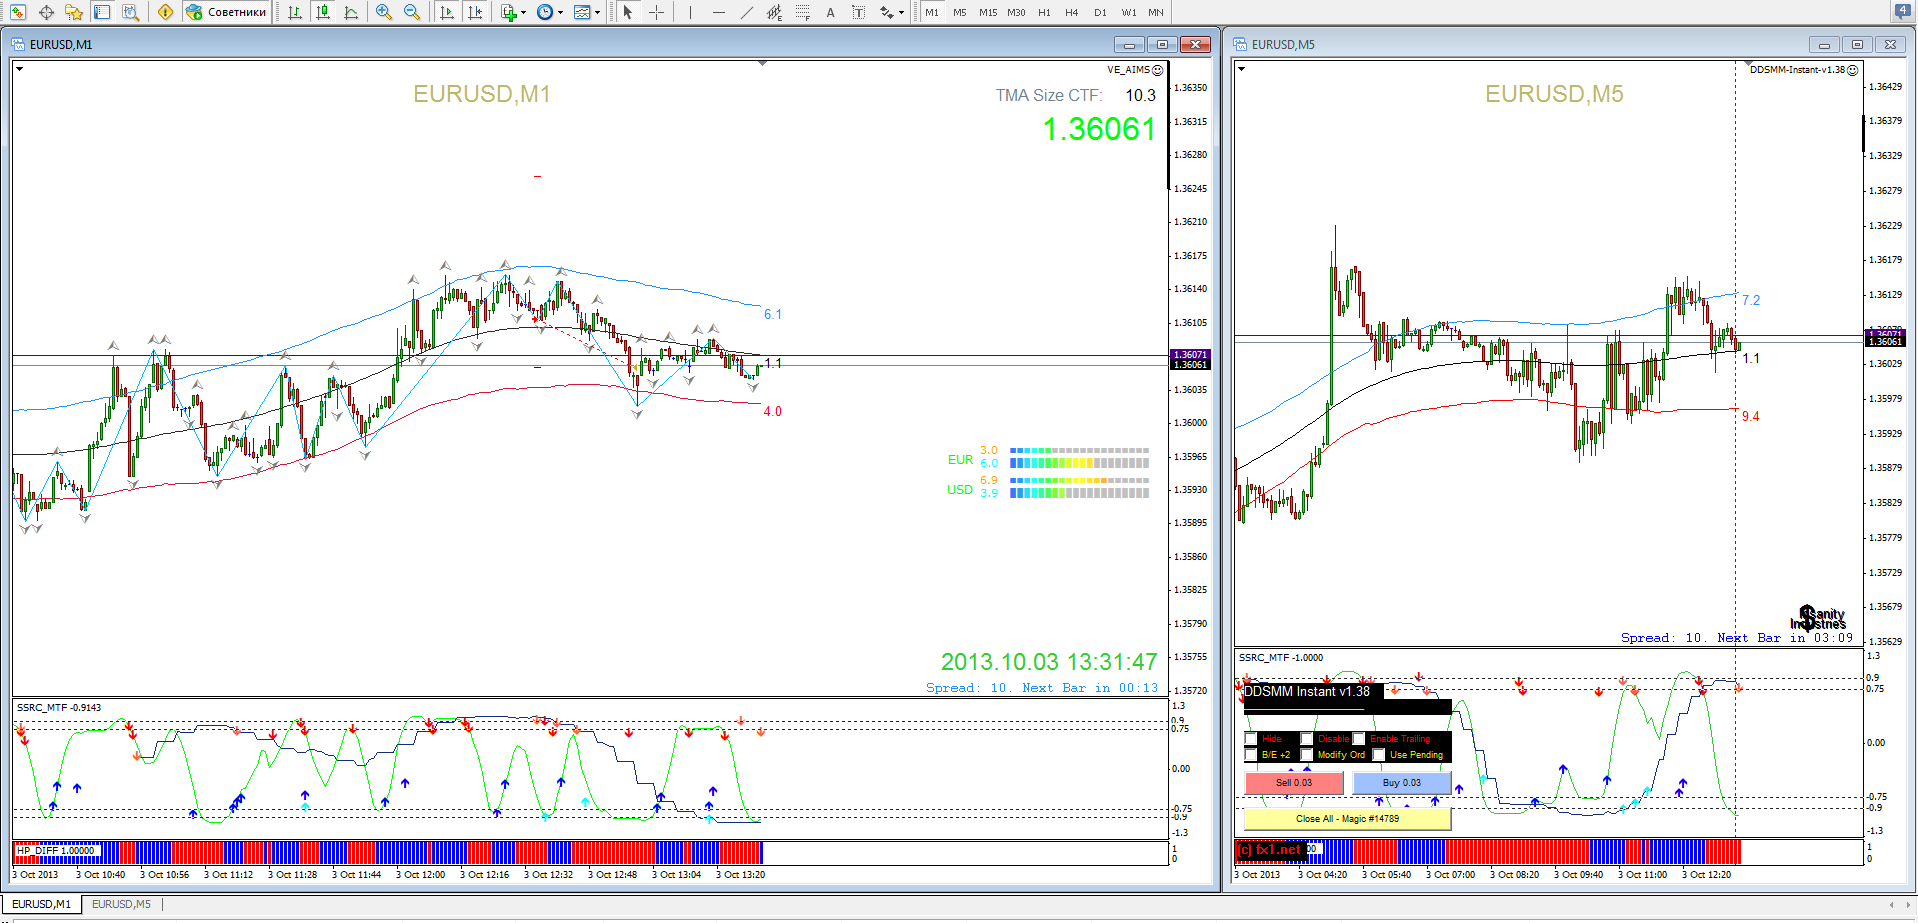Screen dimensions: 1918x923
Task: Select the horizontal line drawing tool
Action: tap(718, 12)
